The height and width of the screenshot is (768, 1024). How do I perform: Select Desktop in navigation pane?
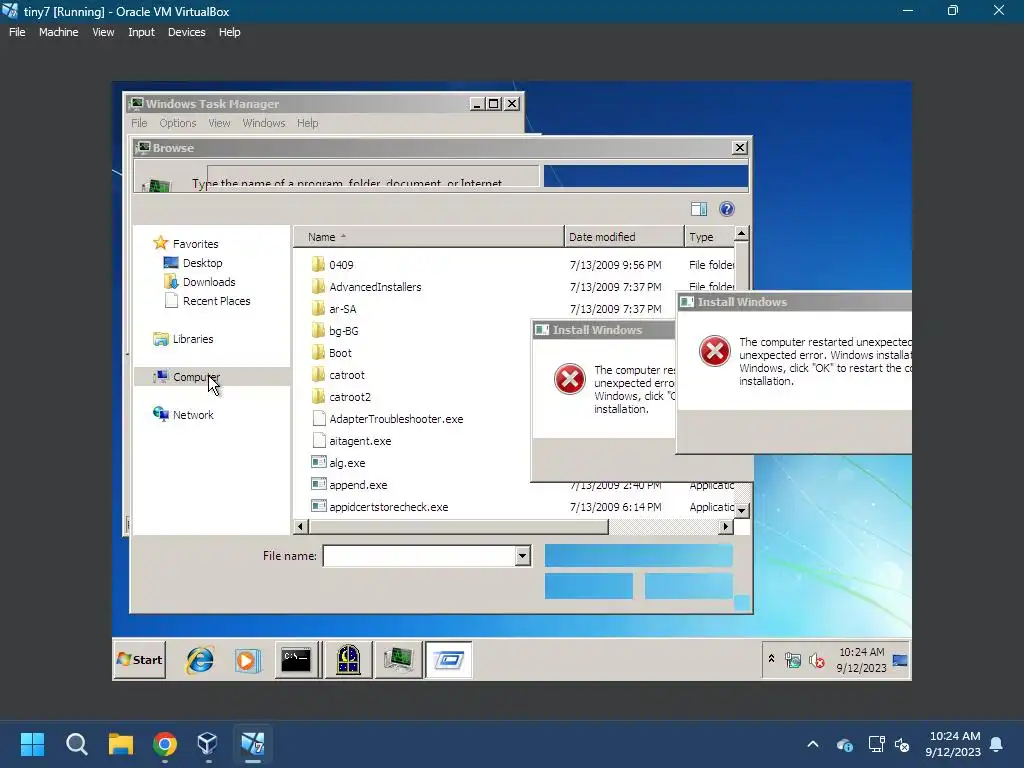pyautogui.click(x=202, y=263)
